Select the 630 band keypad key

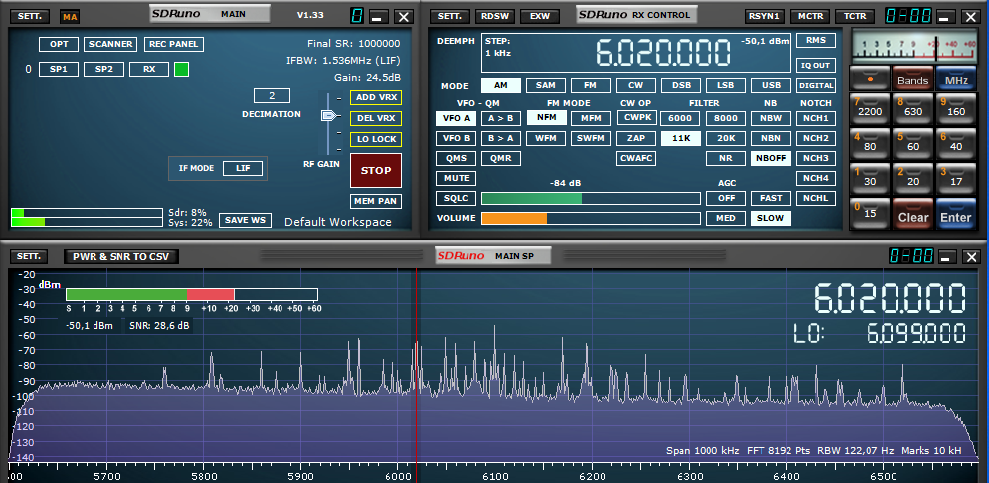pyautogui.click(x=913, y=110)
